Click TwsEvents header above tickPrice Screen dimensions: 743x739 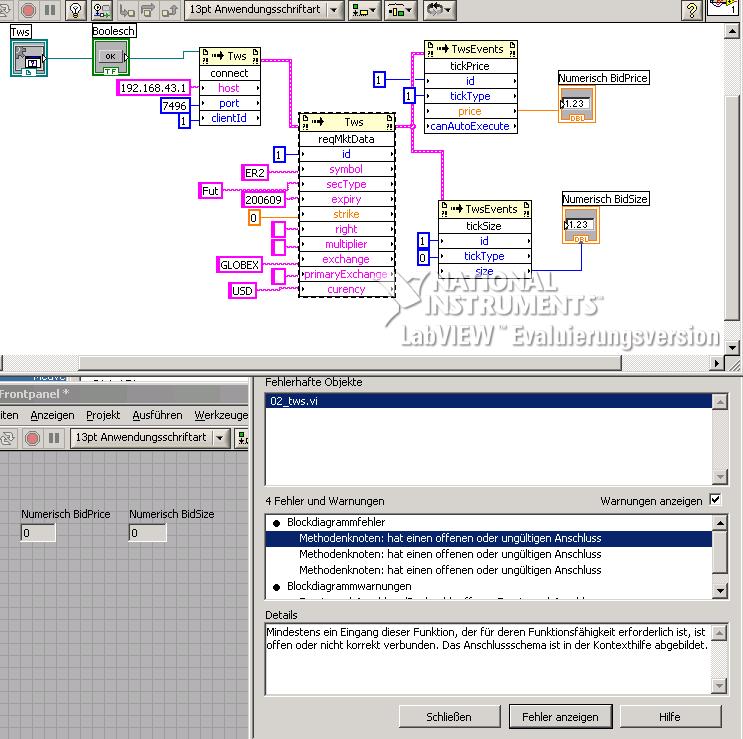(471, 49)
